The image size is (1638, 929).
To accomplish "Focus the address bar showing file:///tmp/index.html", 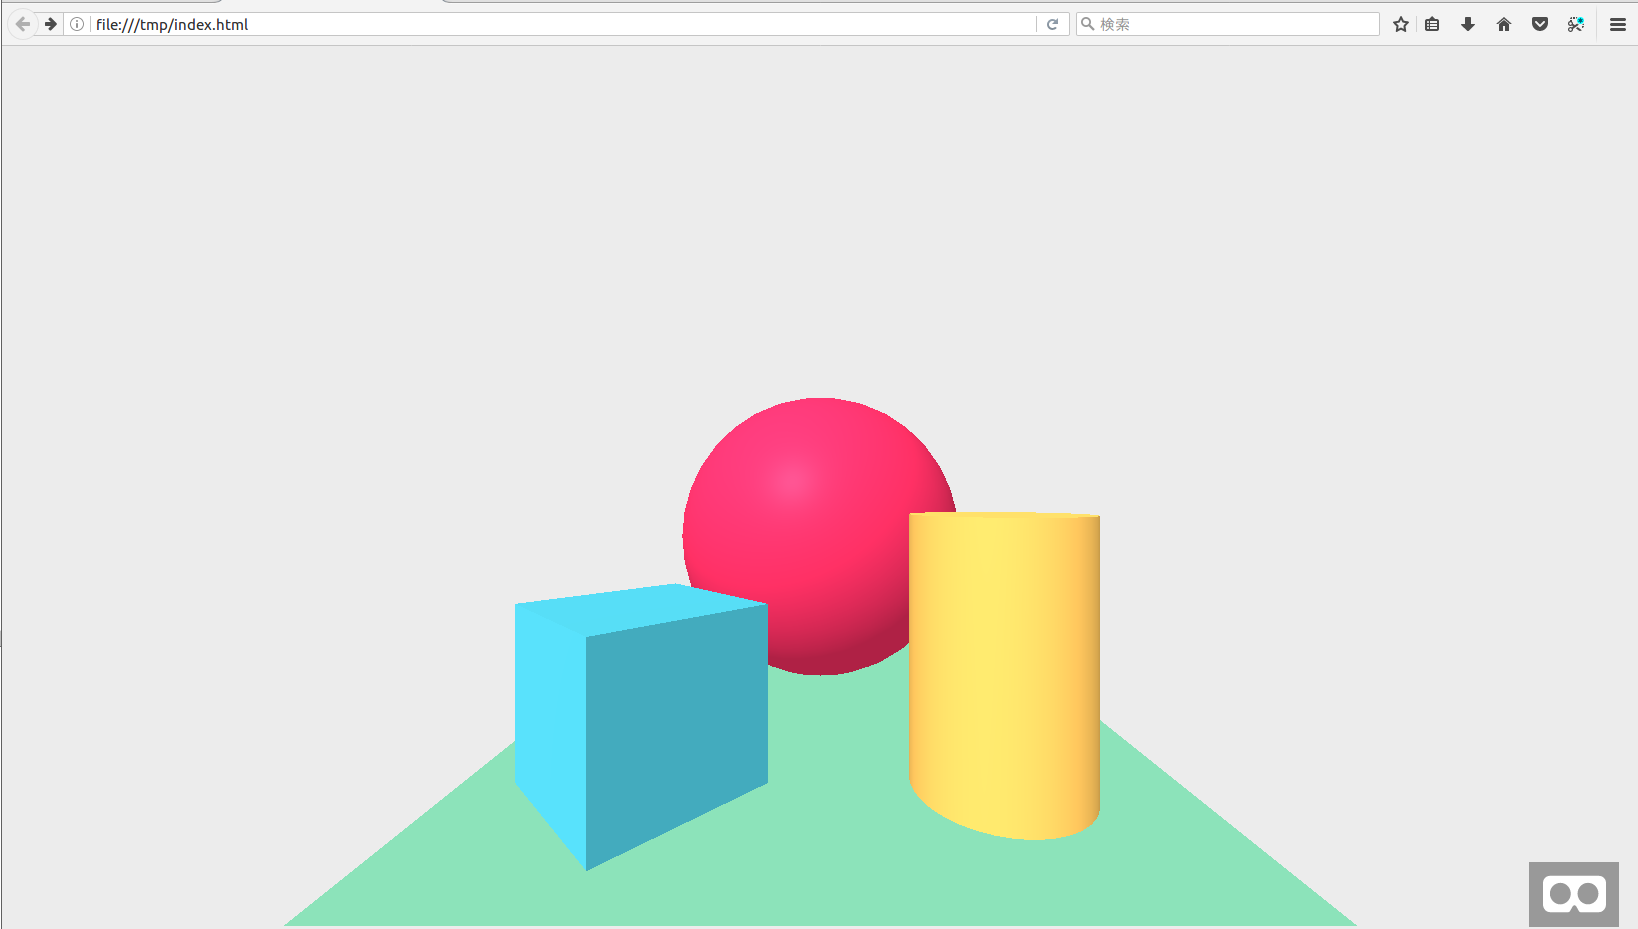I will point(563,24).
